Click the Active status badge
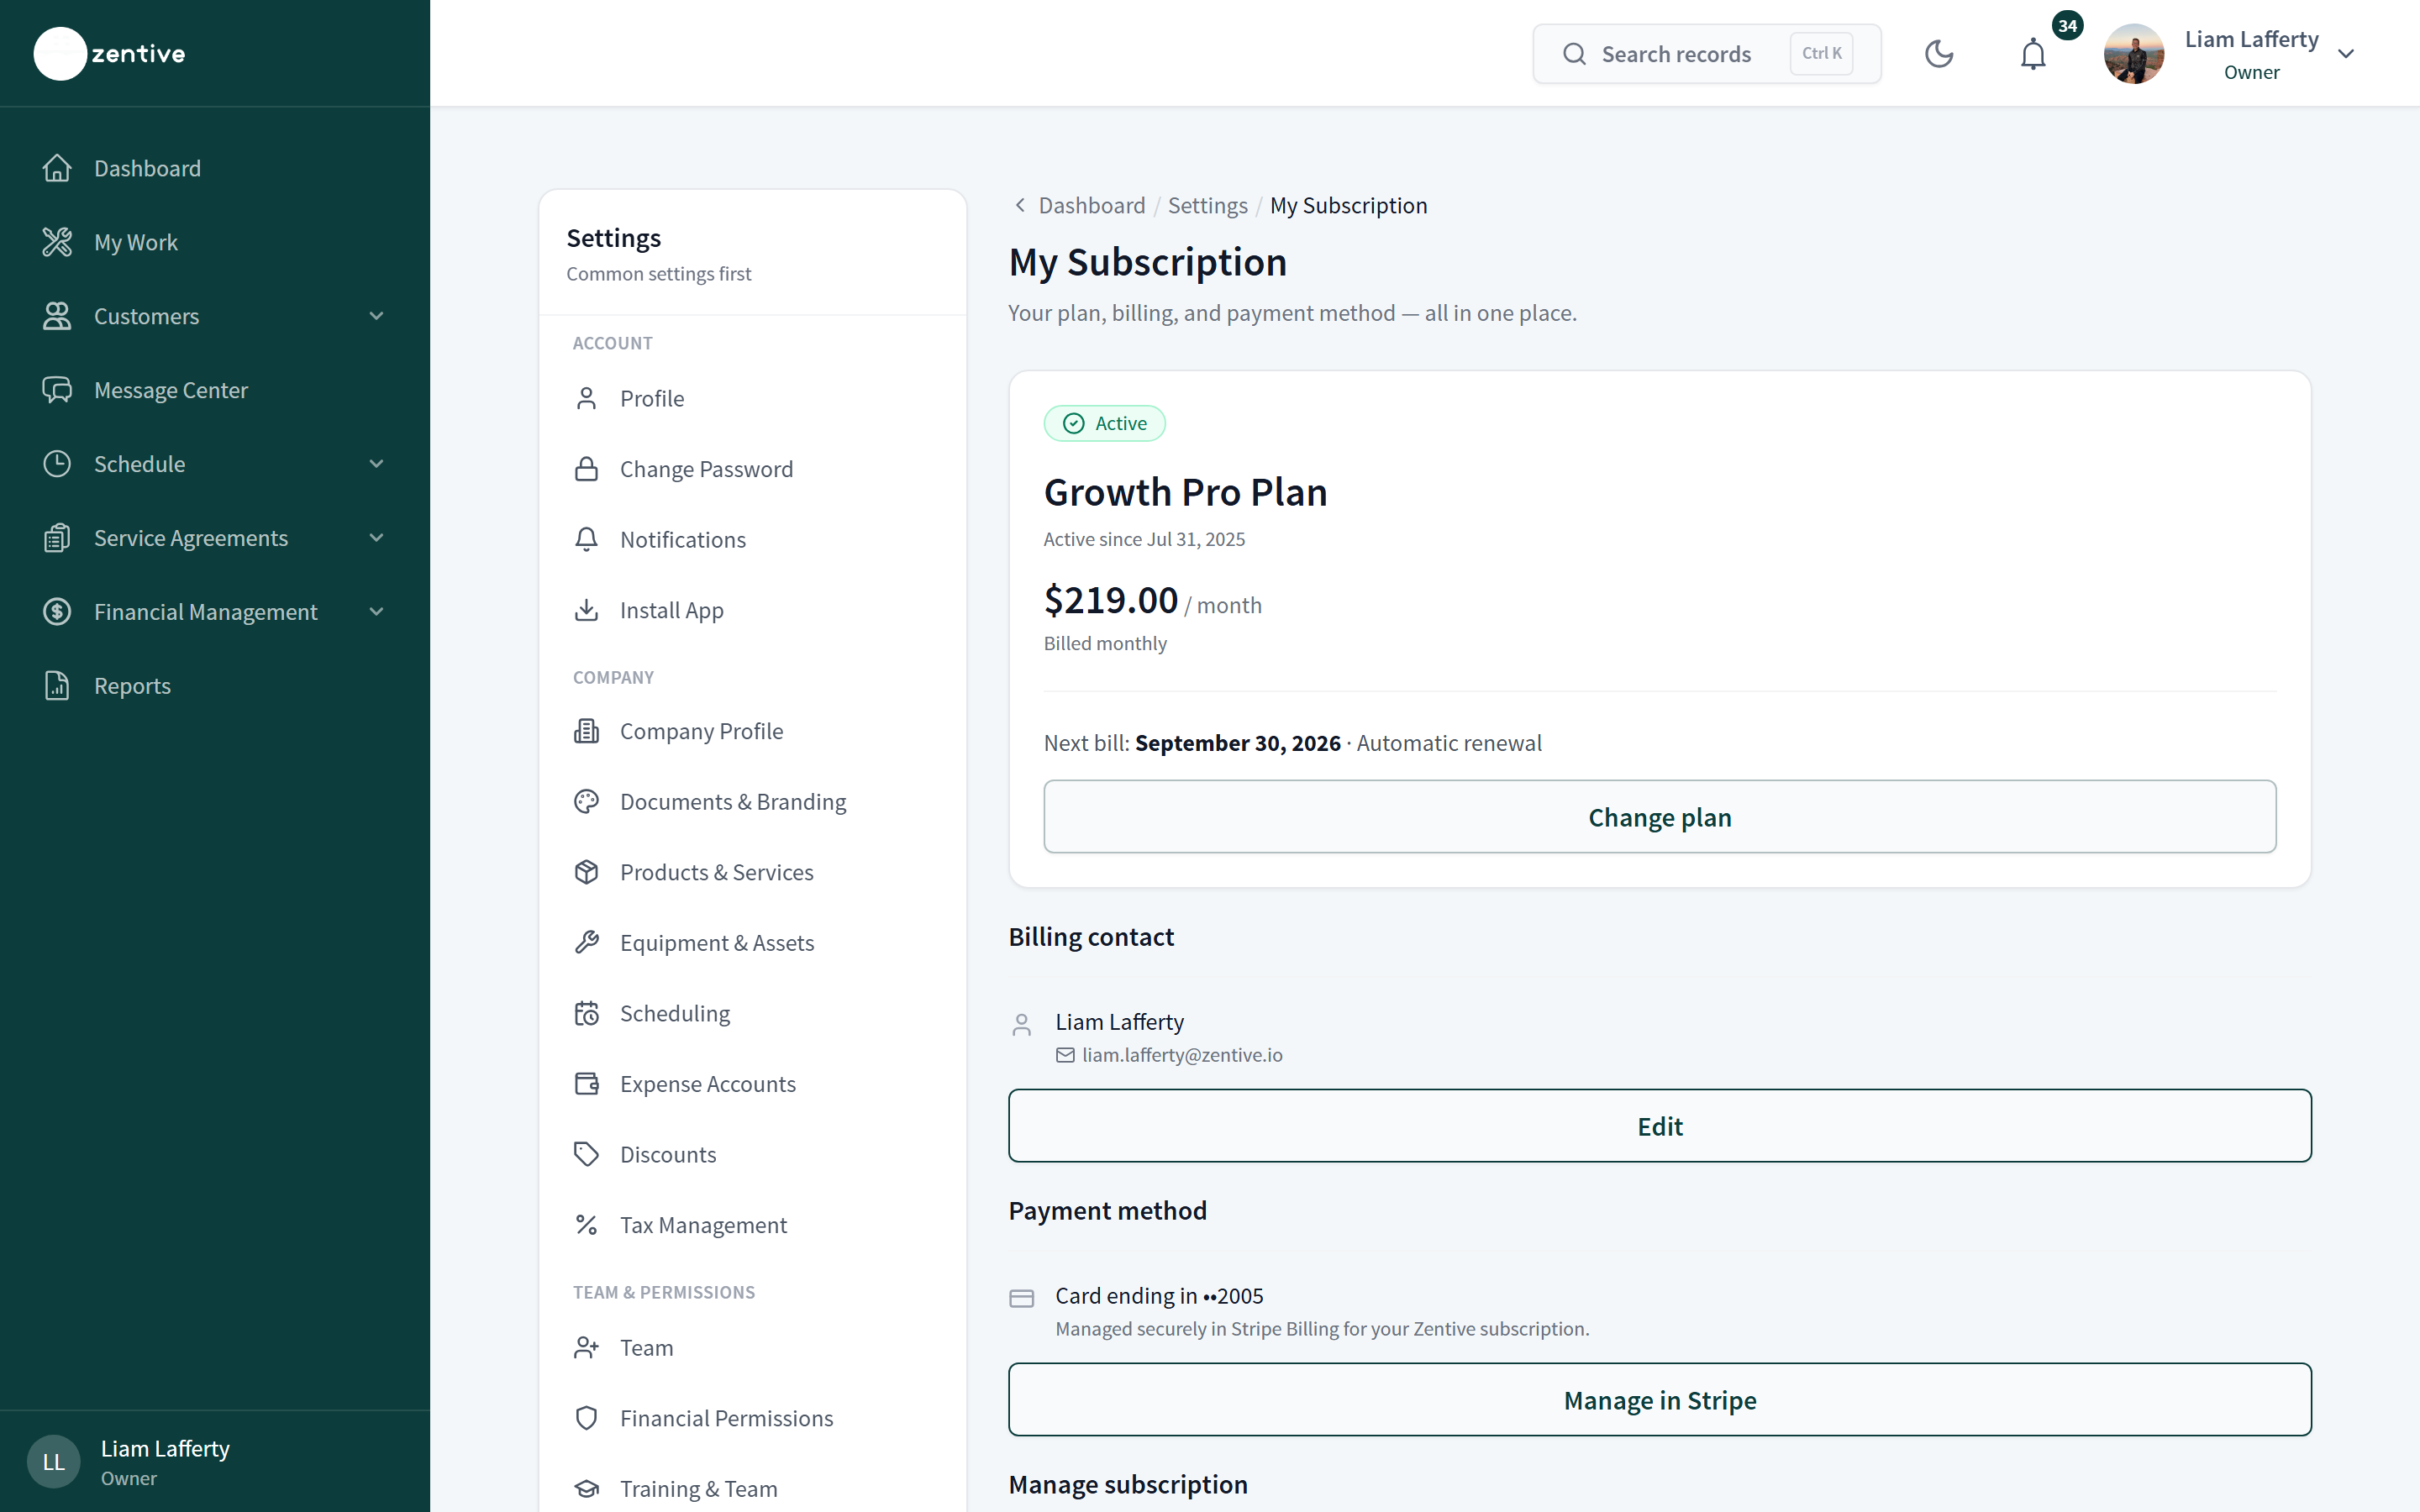The width and height of the screenshot is (2420, 1512). (x=1105, y=423)
